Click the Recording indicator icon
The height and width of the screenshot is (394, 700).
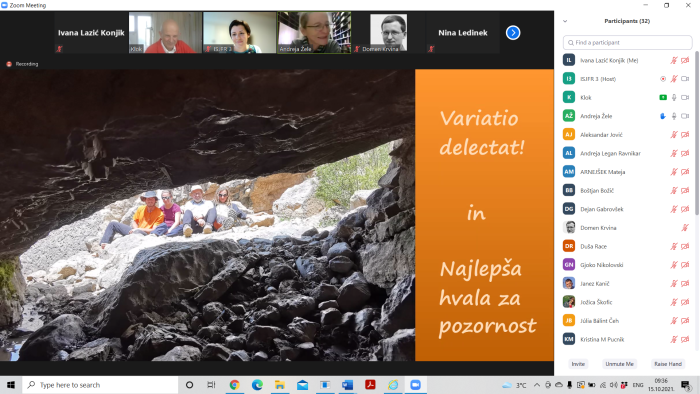tap(9, 64)
